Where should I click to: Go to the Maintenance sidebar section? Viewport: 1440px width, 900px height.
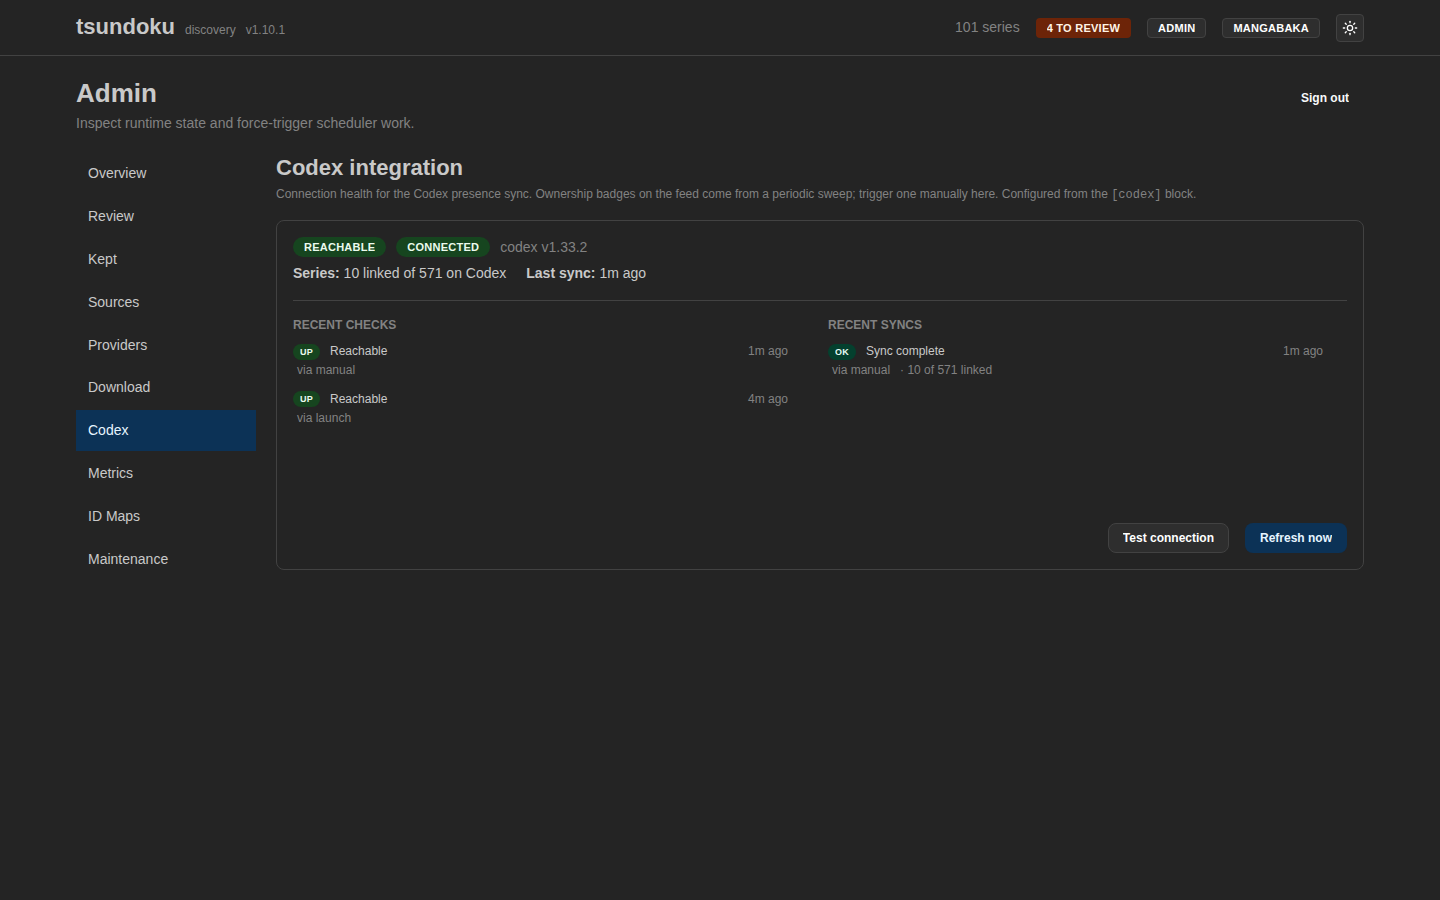point(166,559)
